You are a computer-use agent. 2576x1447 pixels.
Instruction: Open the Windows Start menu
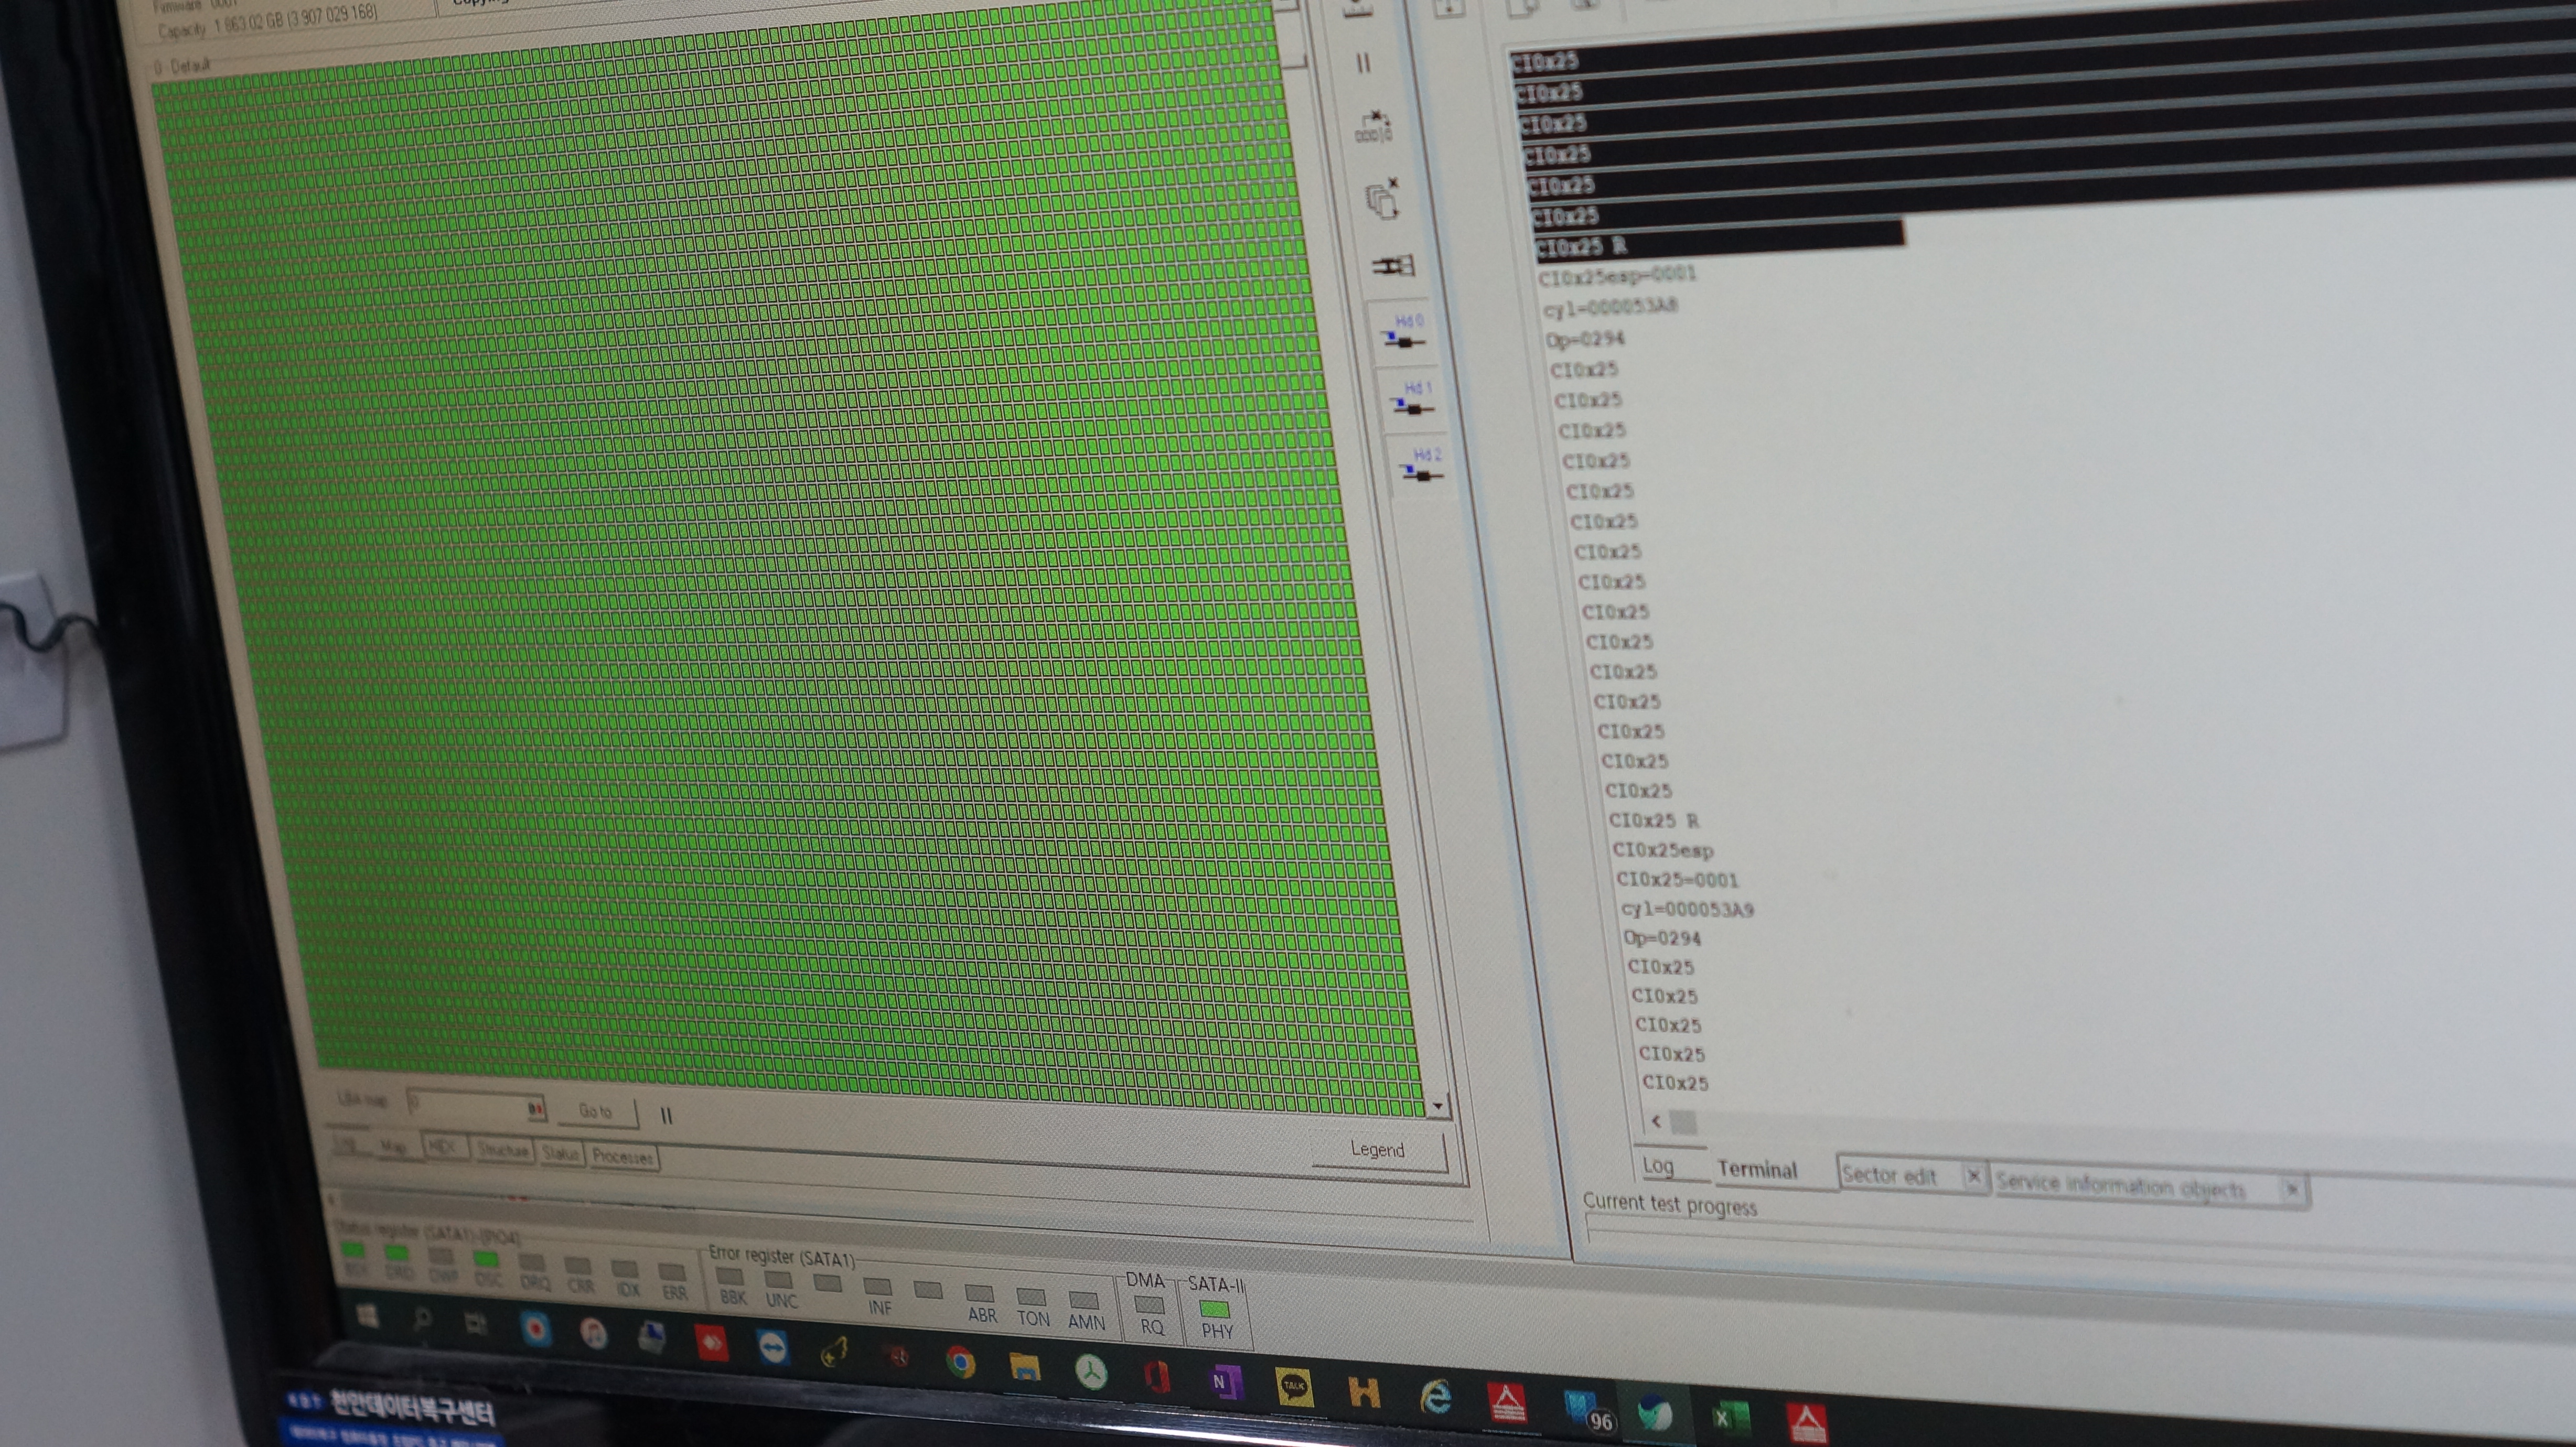coord(367,1316)
